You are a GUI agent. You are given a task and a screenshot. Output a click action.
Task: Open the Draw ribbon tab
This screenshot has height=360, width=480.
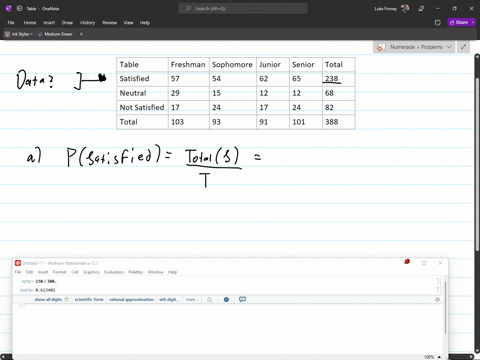click(67, 23)
